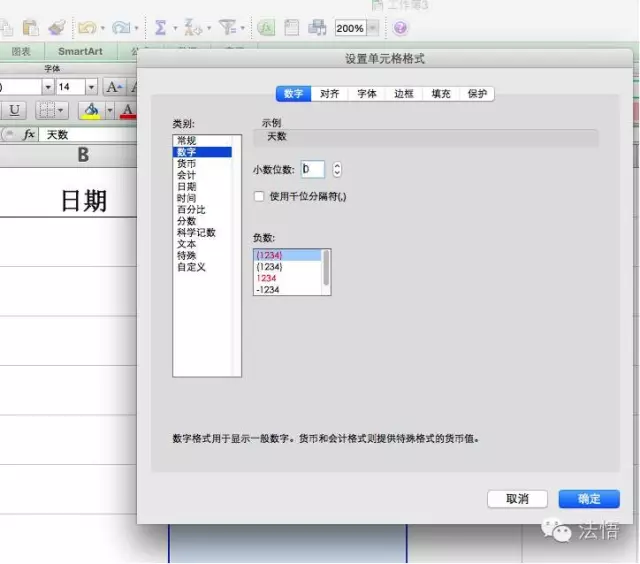640x564 pixels.
Task: Click the Redo arrow icon
Action: tap(121, 28)
